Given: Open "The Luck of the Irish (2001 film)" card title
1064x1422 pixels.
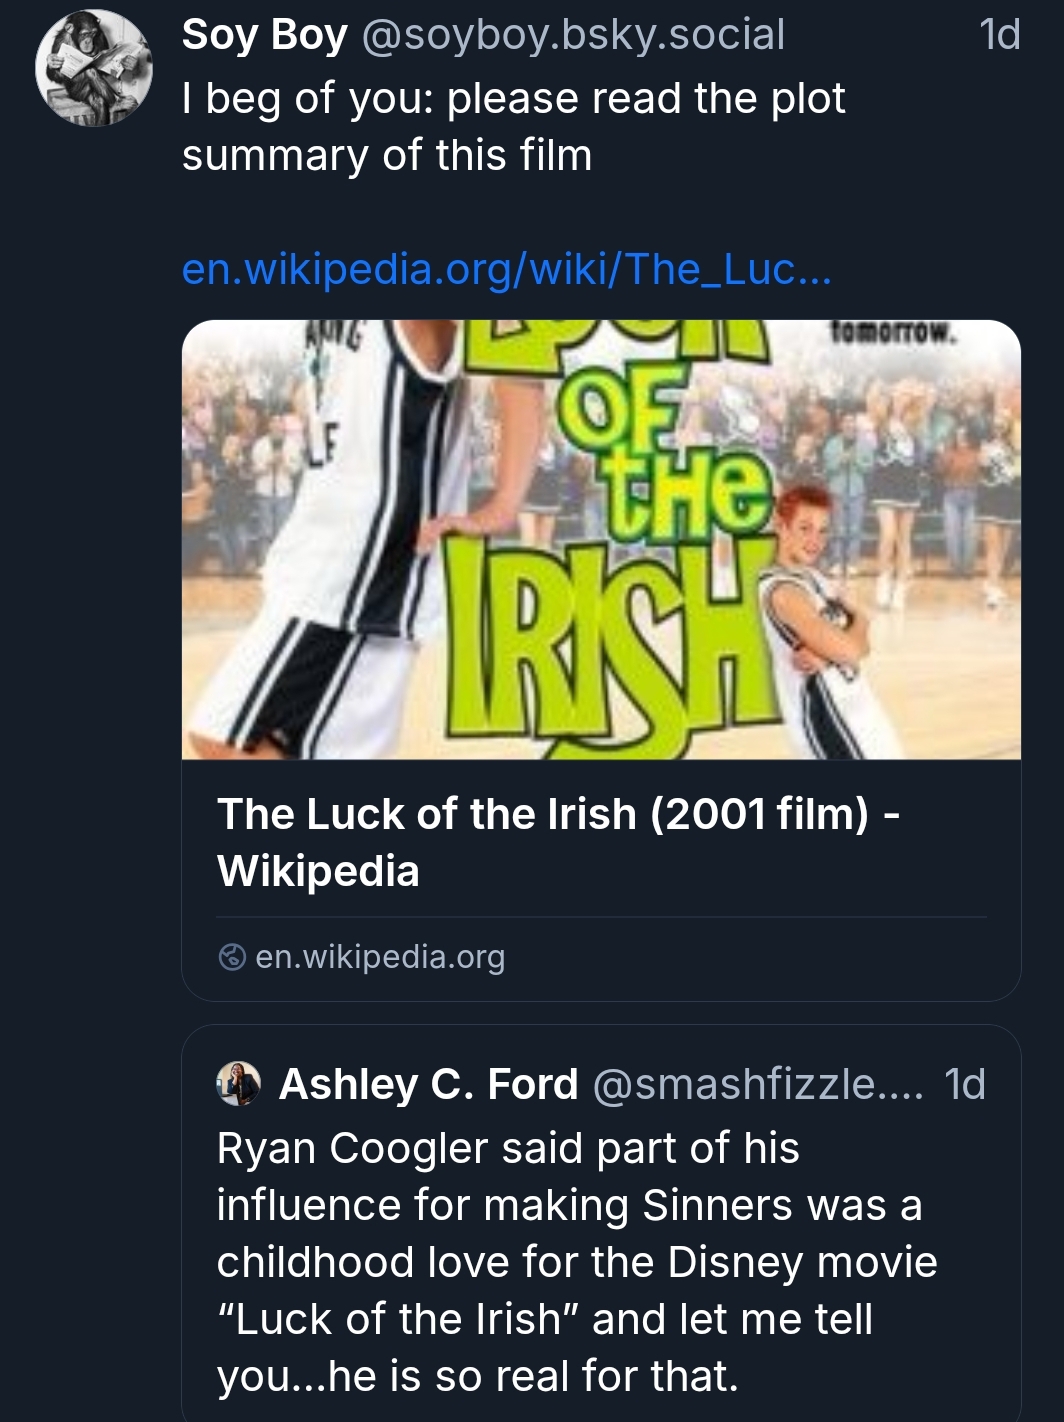Looking at the screenshot, I should (557, 842).
